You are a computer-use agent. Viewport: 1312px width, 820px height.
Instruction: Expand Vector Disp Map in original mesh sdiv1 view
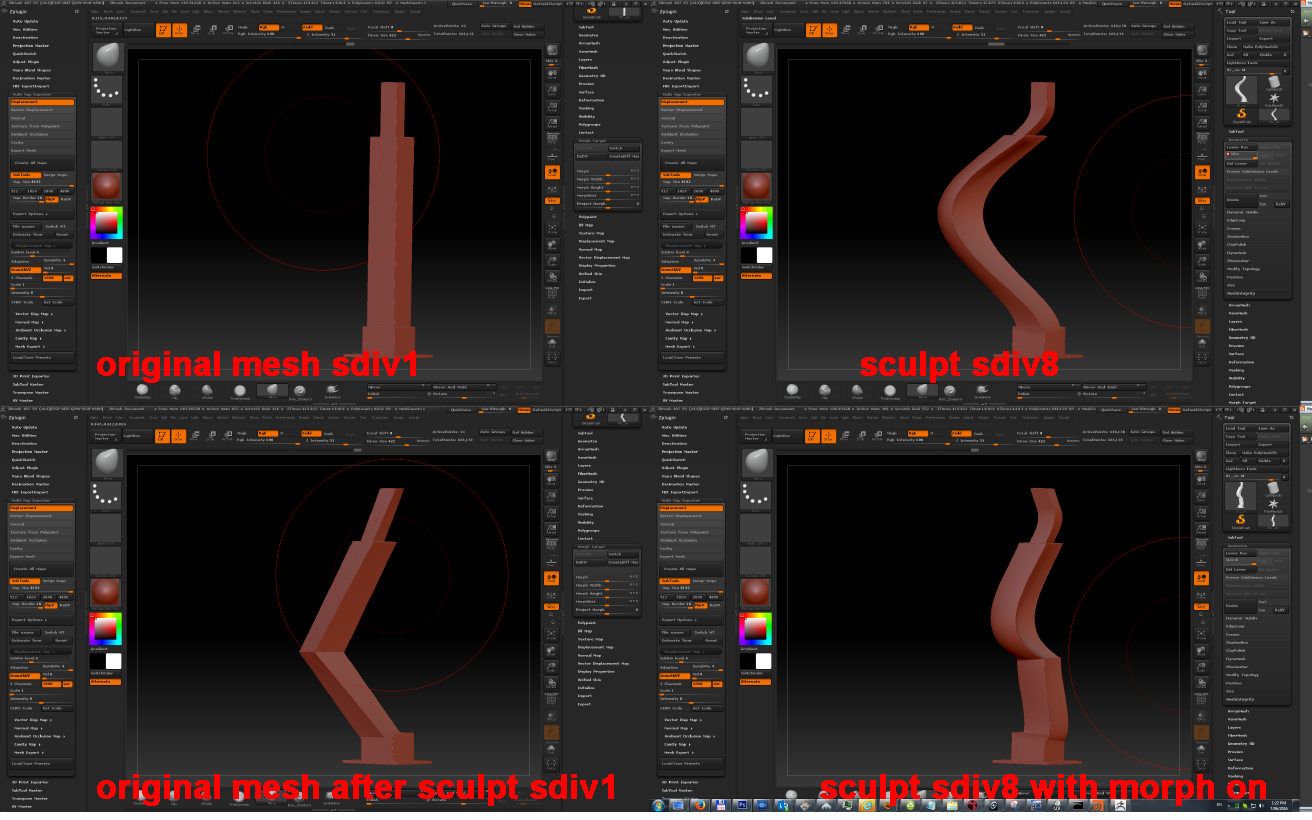tap(34, 314)
